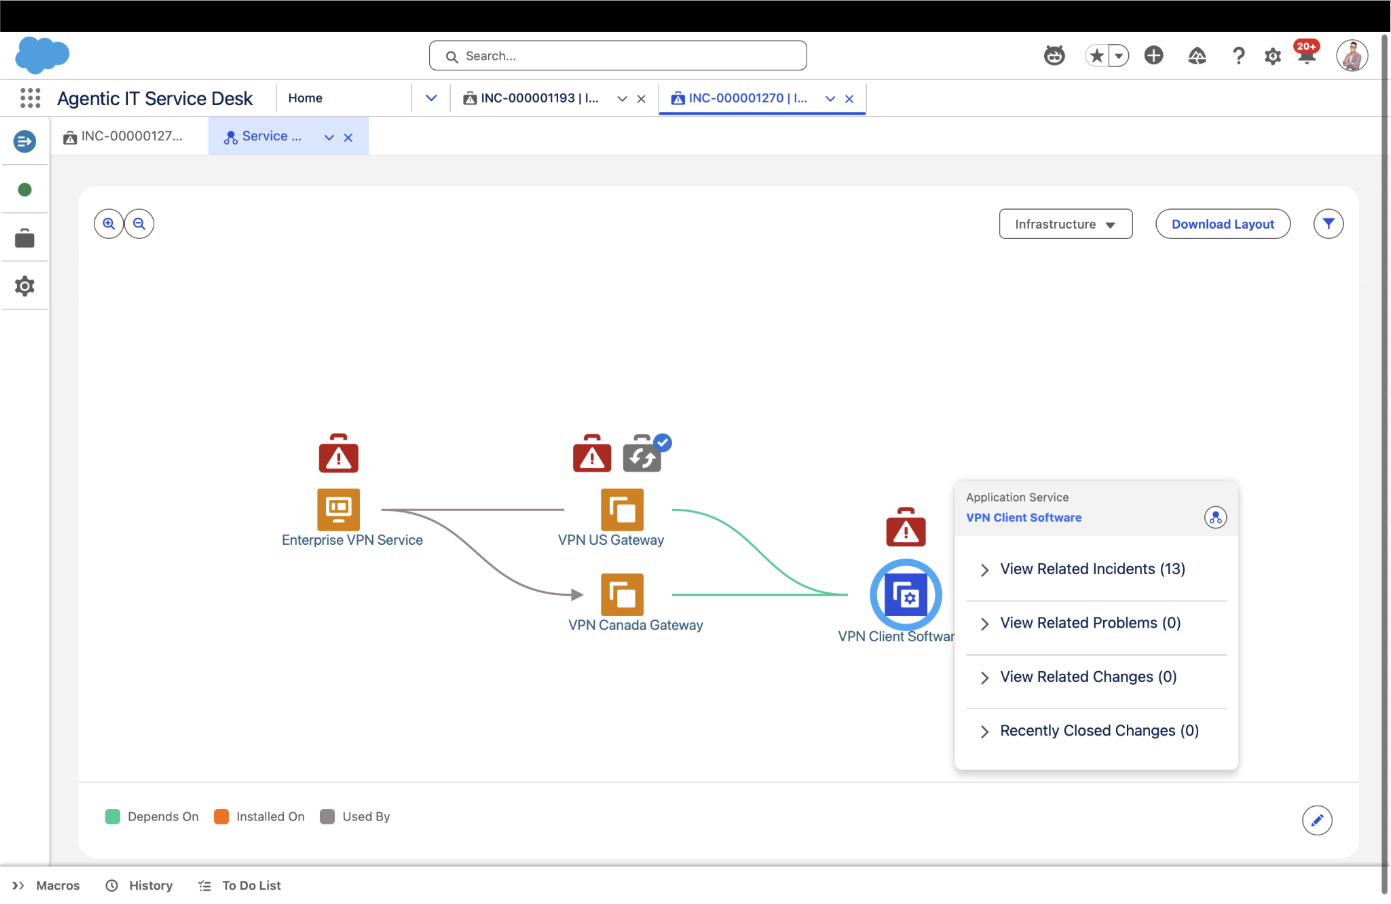Click the page vertical scrollbar

coord(1385,465)
